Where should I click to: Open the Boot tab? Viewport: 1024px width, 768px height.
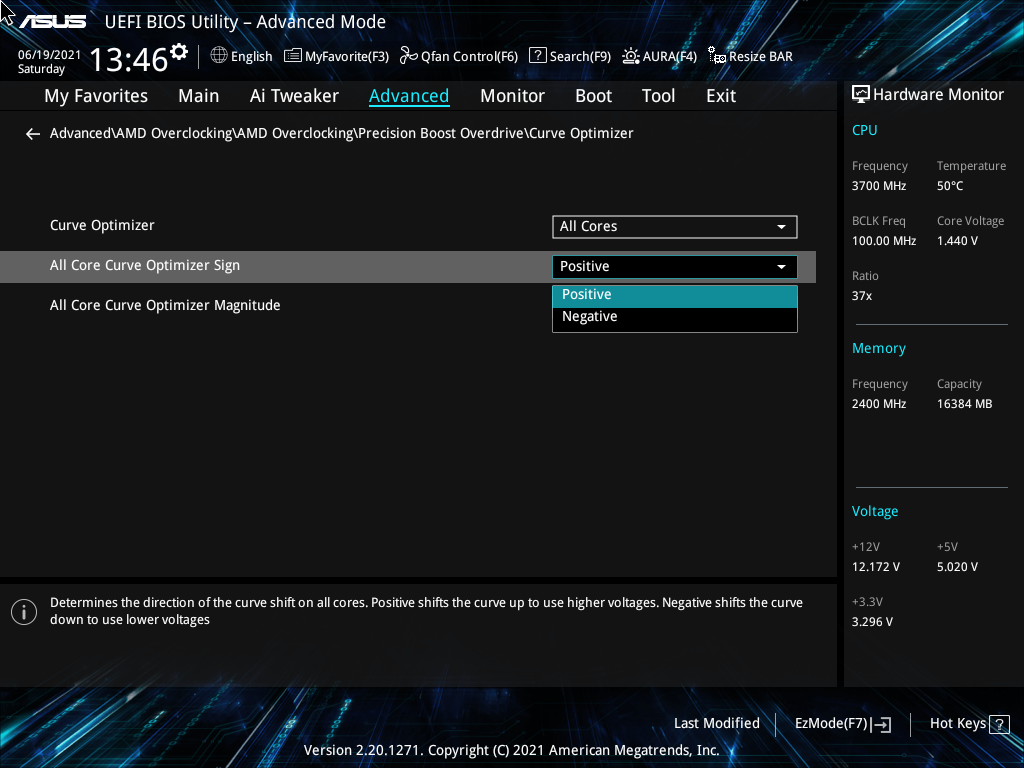pos(593,96)
